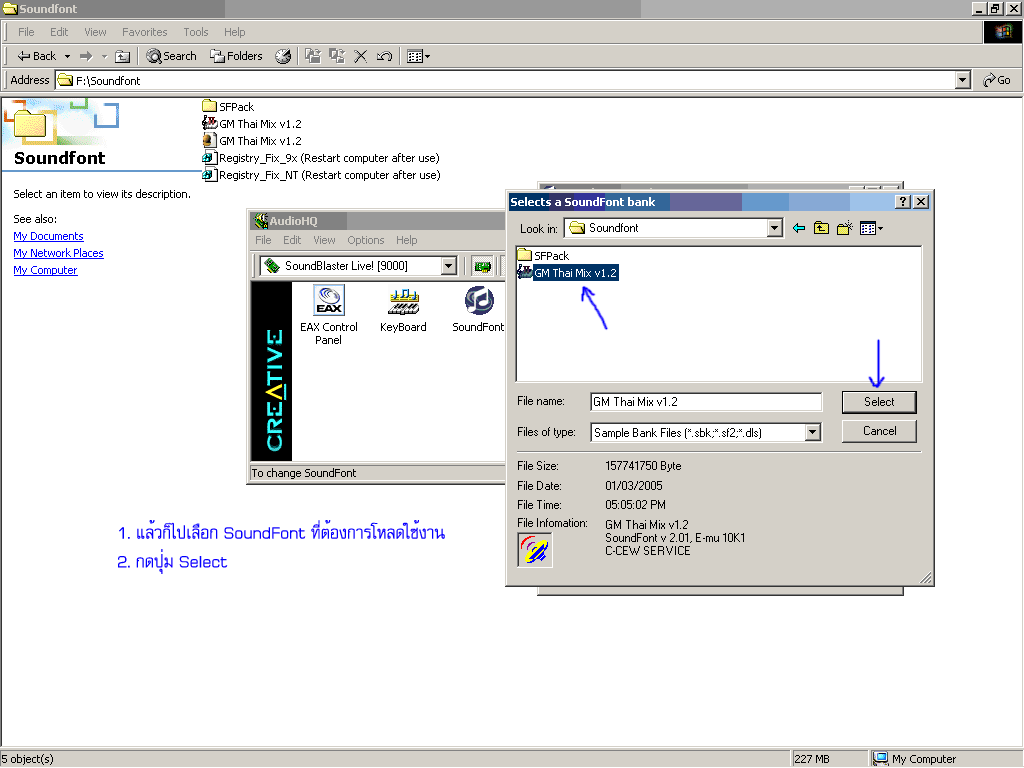Click the Select button

click(x=879, y=402)
